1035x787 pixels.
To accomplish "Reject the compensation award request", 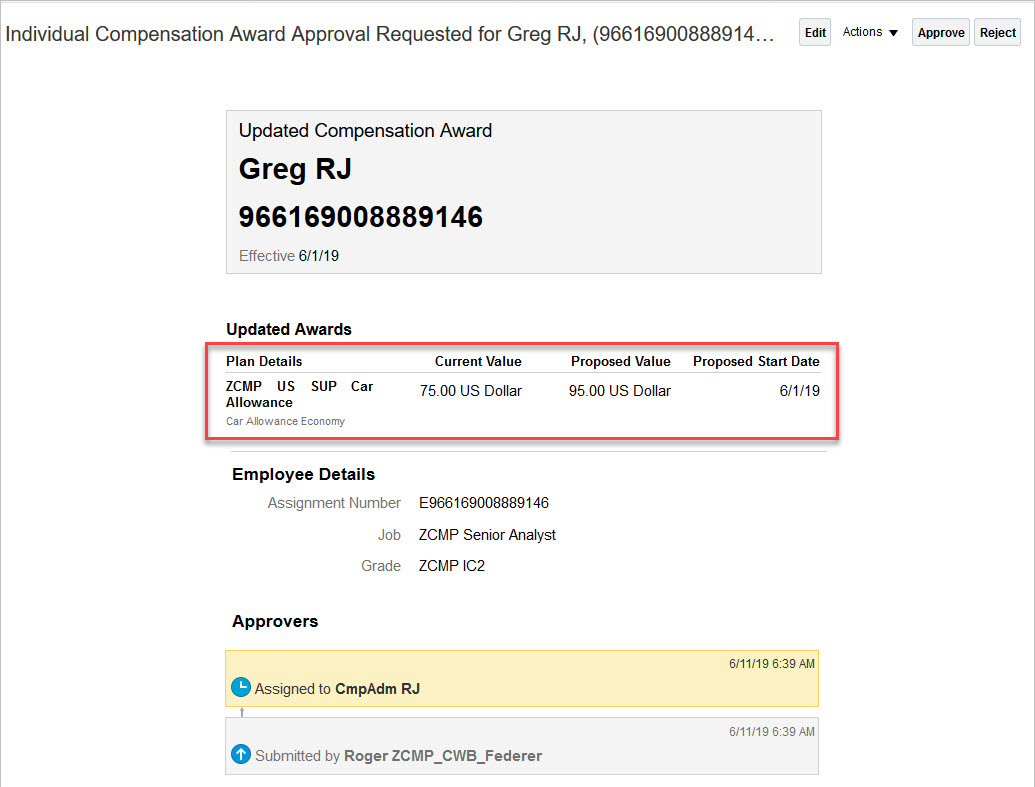I will (x=997, y=33).
